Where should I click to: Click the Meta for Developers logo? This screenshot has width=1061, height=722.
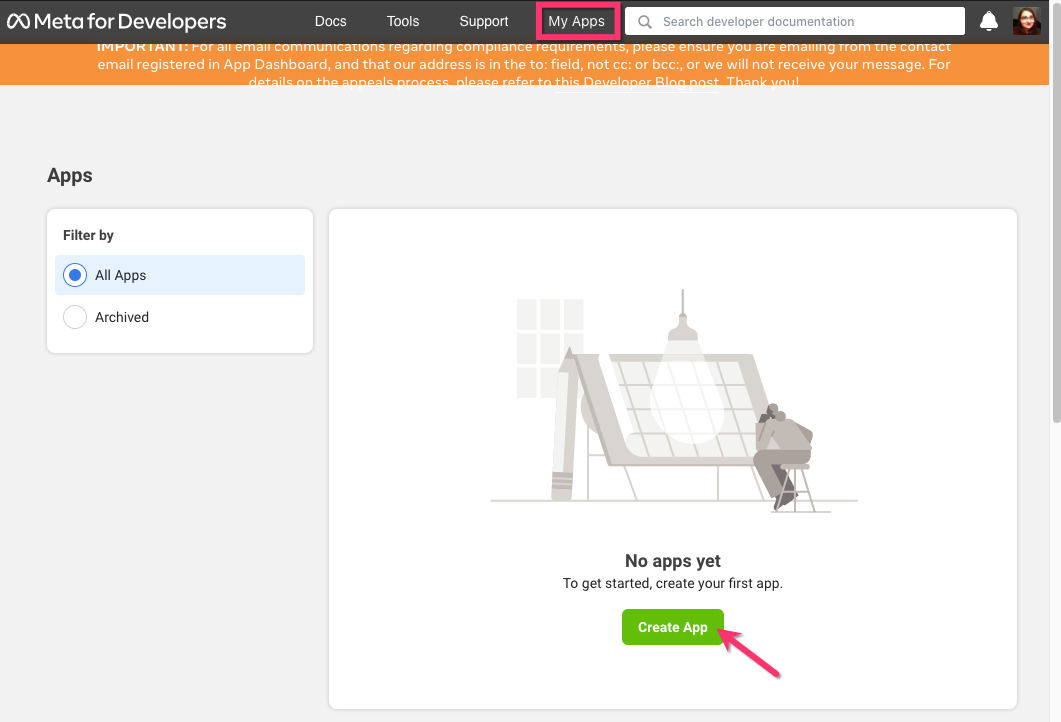pyautogui.click(x=116, y=22)
